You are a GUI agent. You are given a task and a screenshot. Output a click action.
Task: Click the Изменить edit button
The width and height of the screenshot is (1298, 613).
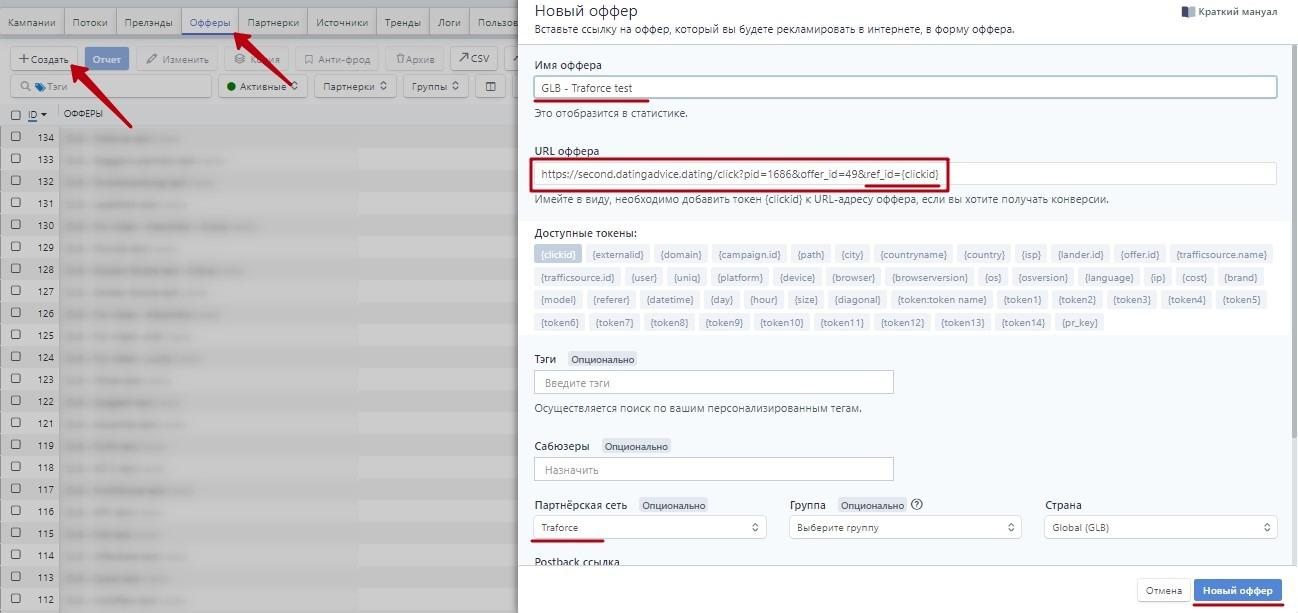[177, 59]
